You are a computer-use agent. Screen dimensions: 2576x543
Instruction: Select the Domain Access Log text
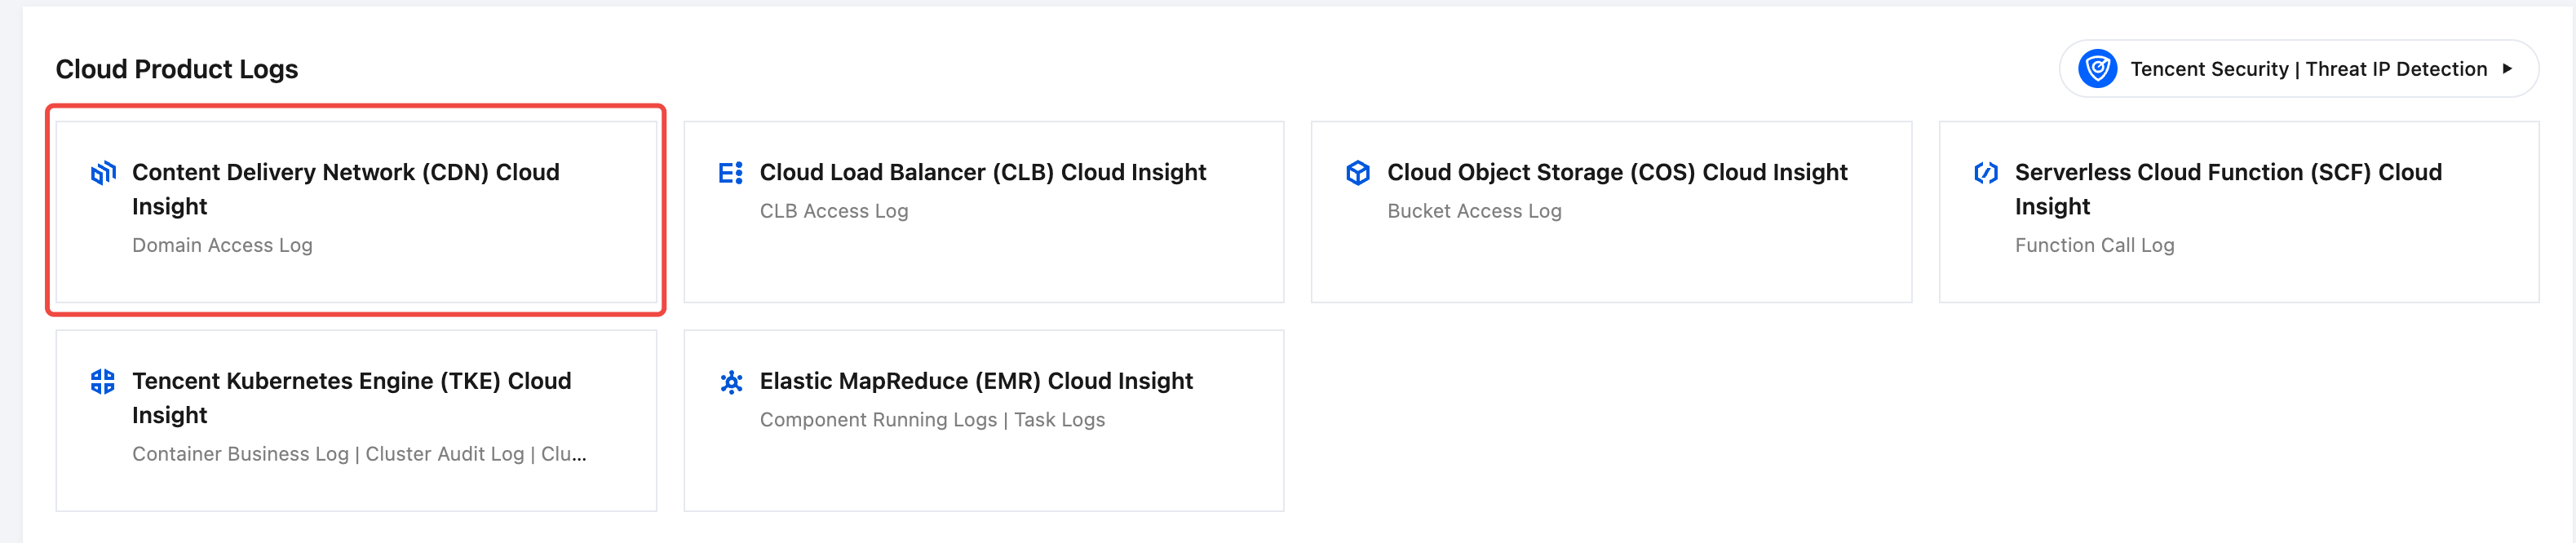point(222,245)
